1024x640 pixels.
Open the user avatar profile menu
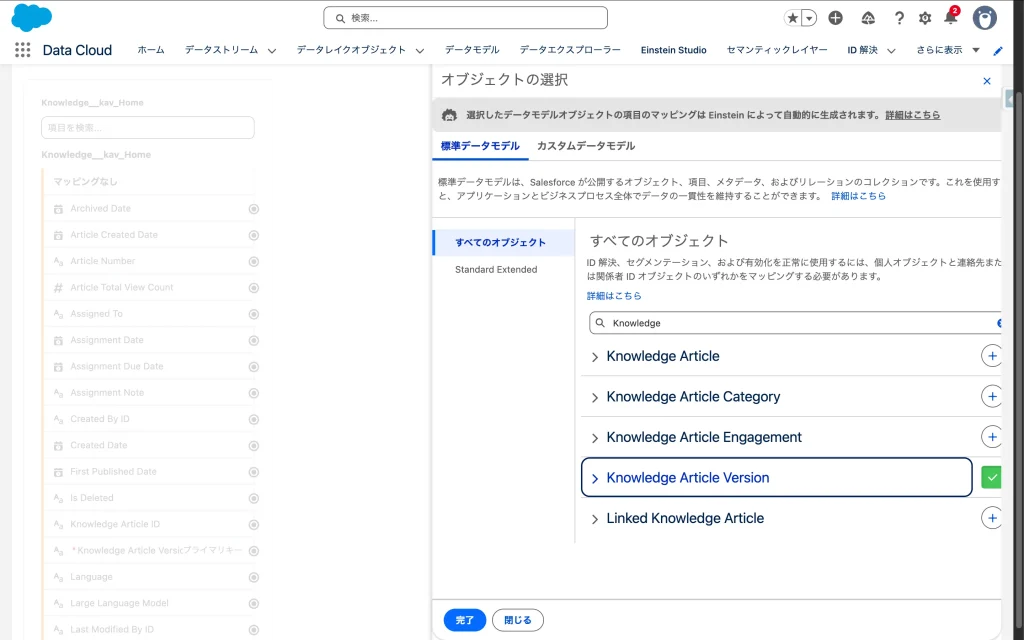(x=984, y=18)
